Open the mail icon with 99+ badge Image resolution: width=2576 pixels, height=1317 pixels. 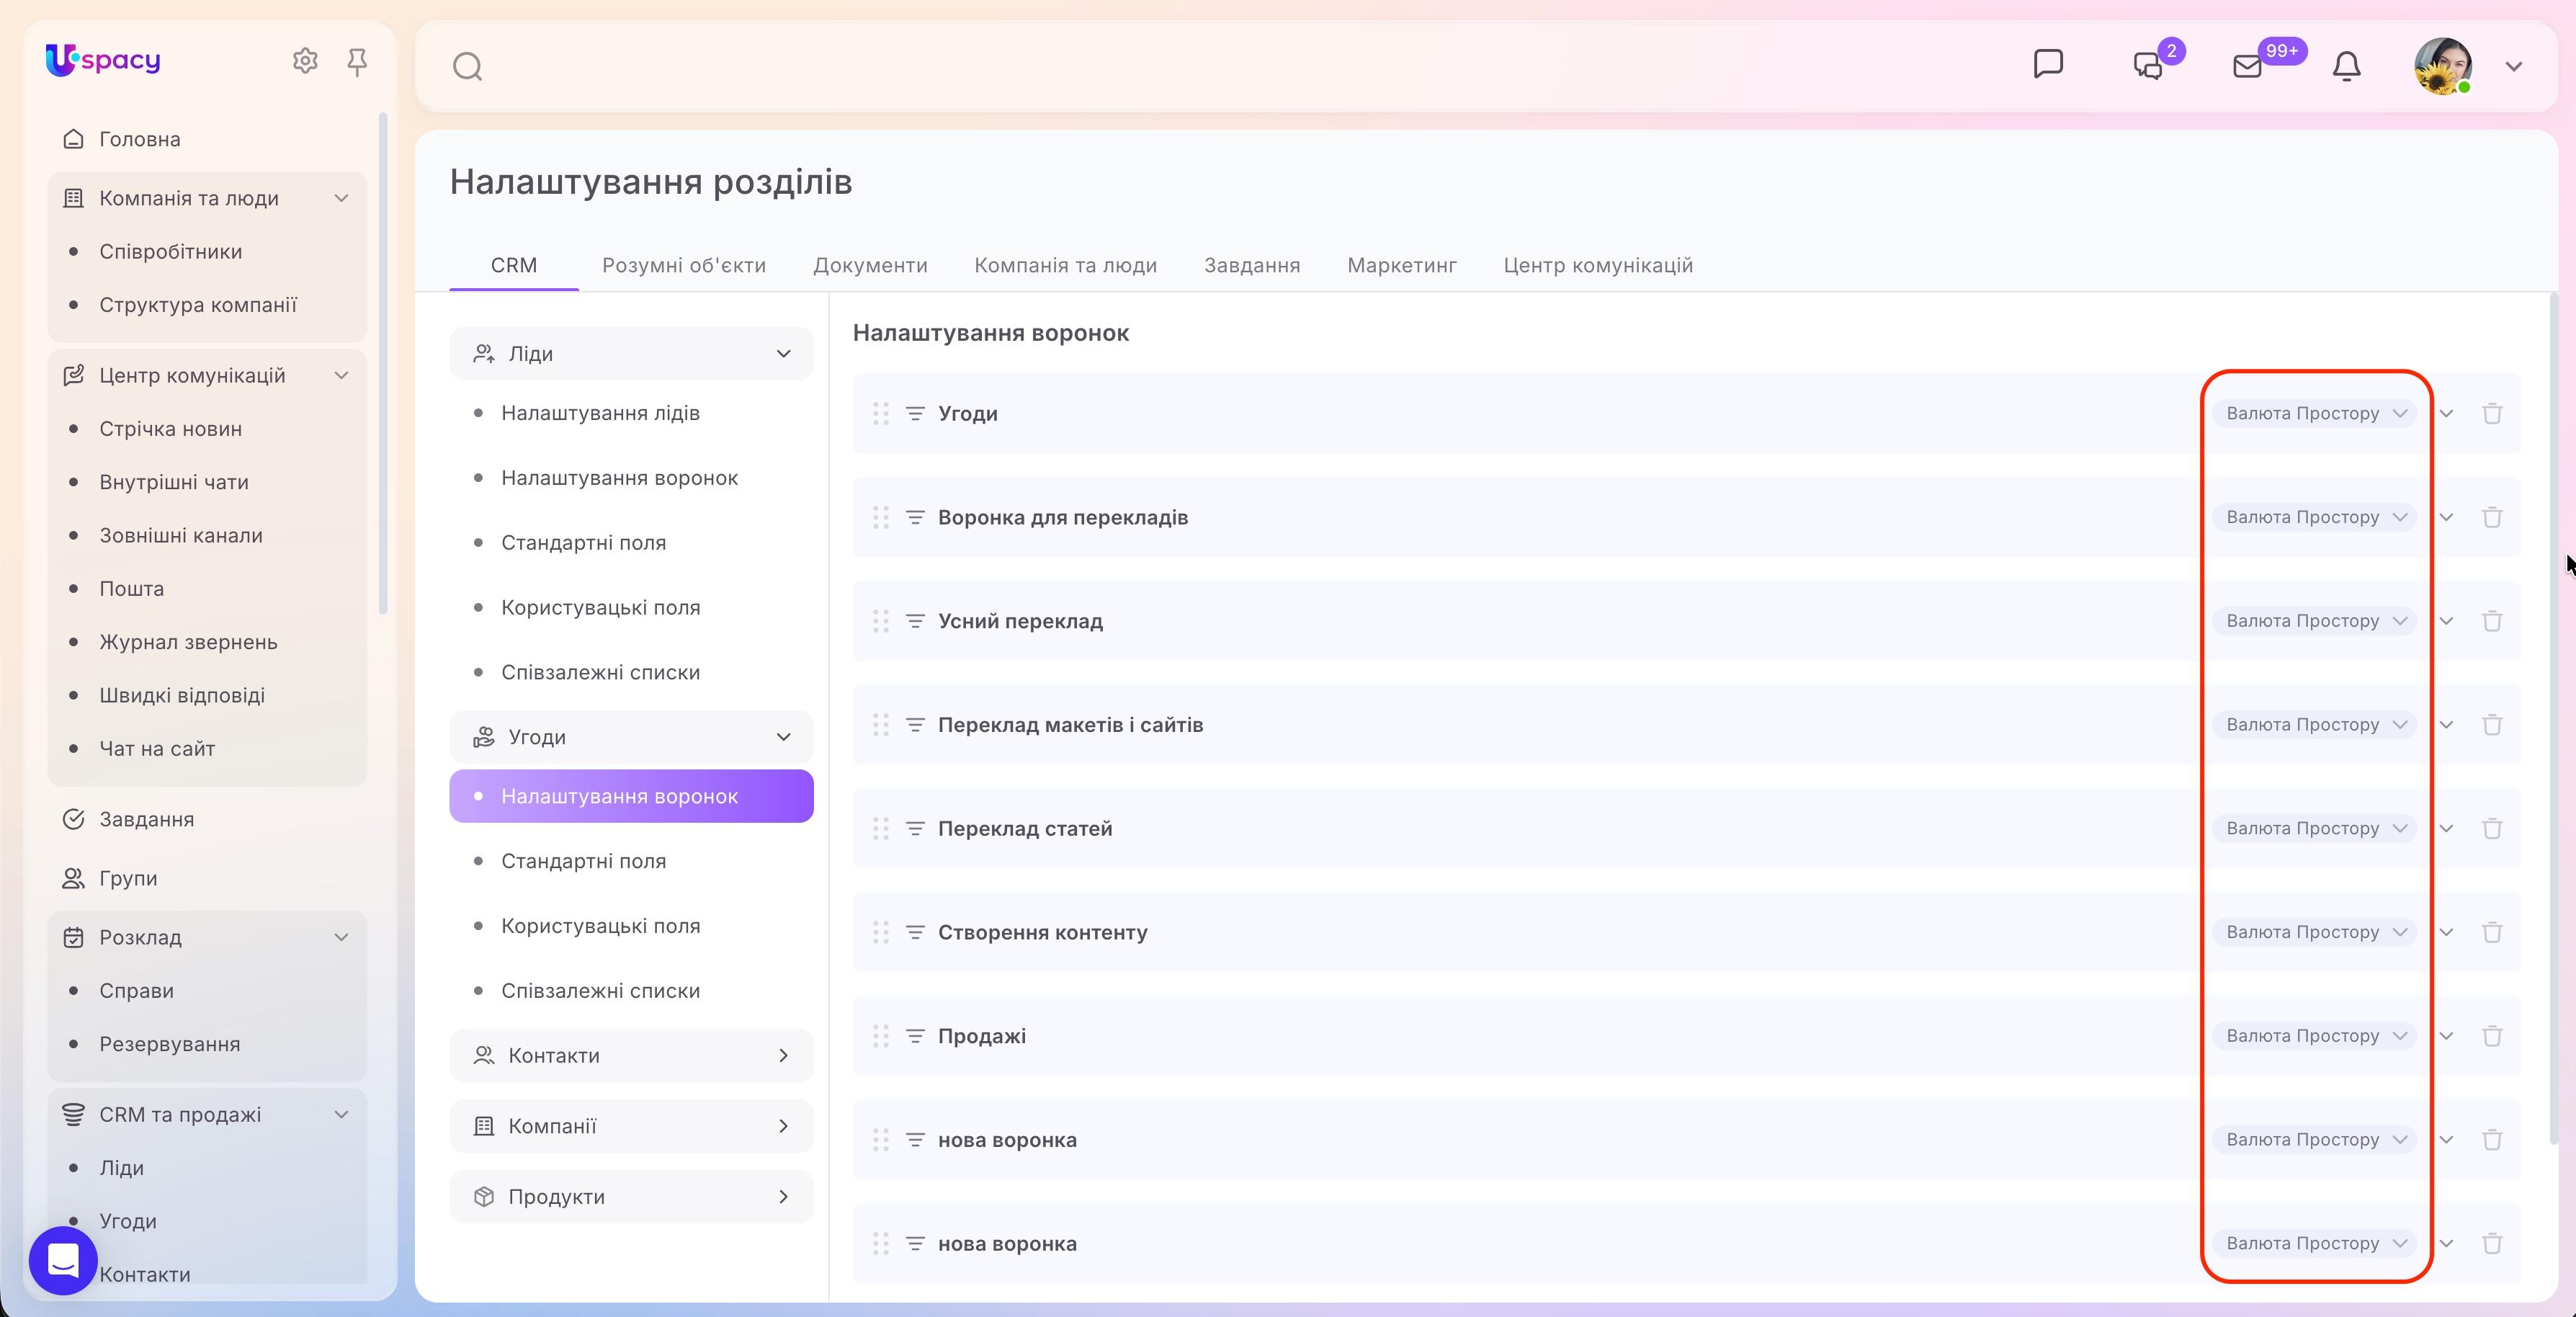[2247, 66]
